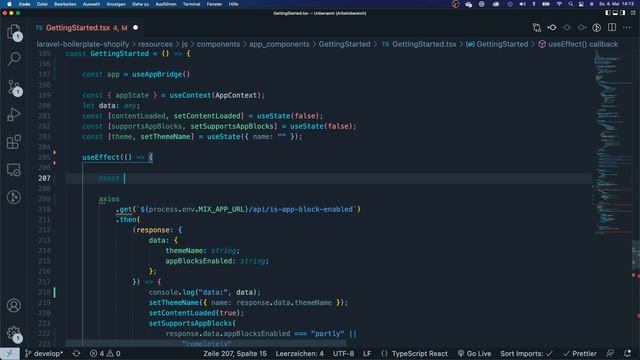The width and height of the screenshot is (640, 360).
Task: Open the errors and warnings counter
Action: coord(105,353)
